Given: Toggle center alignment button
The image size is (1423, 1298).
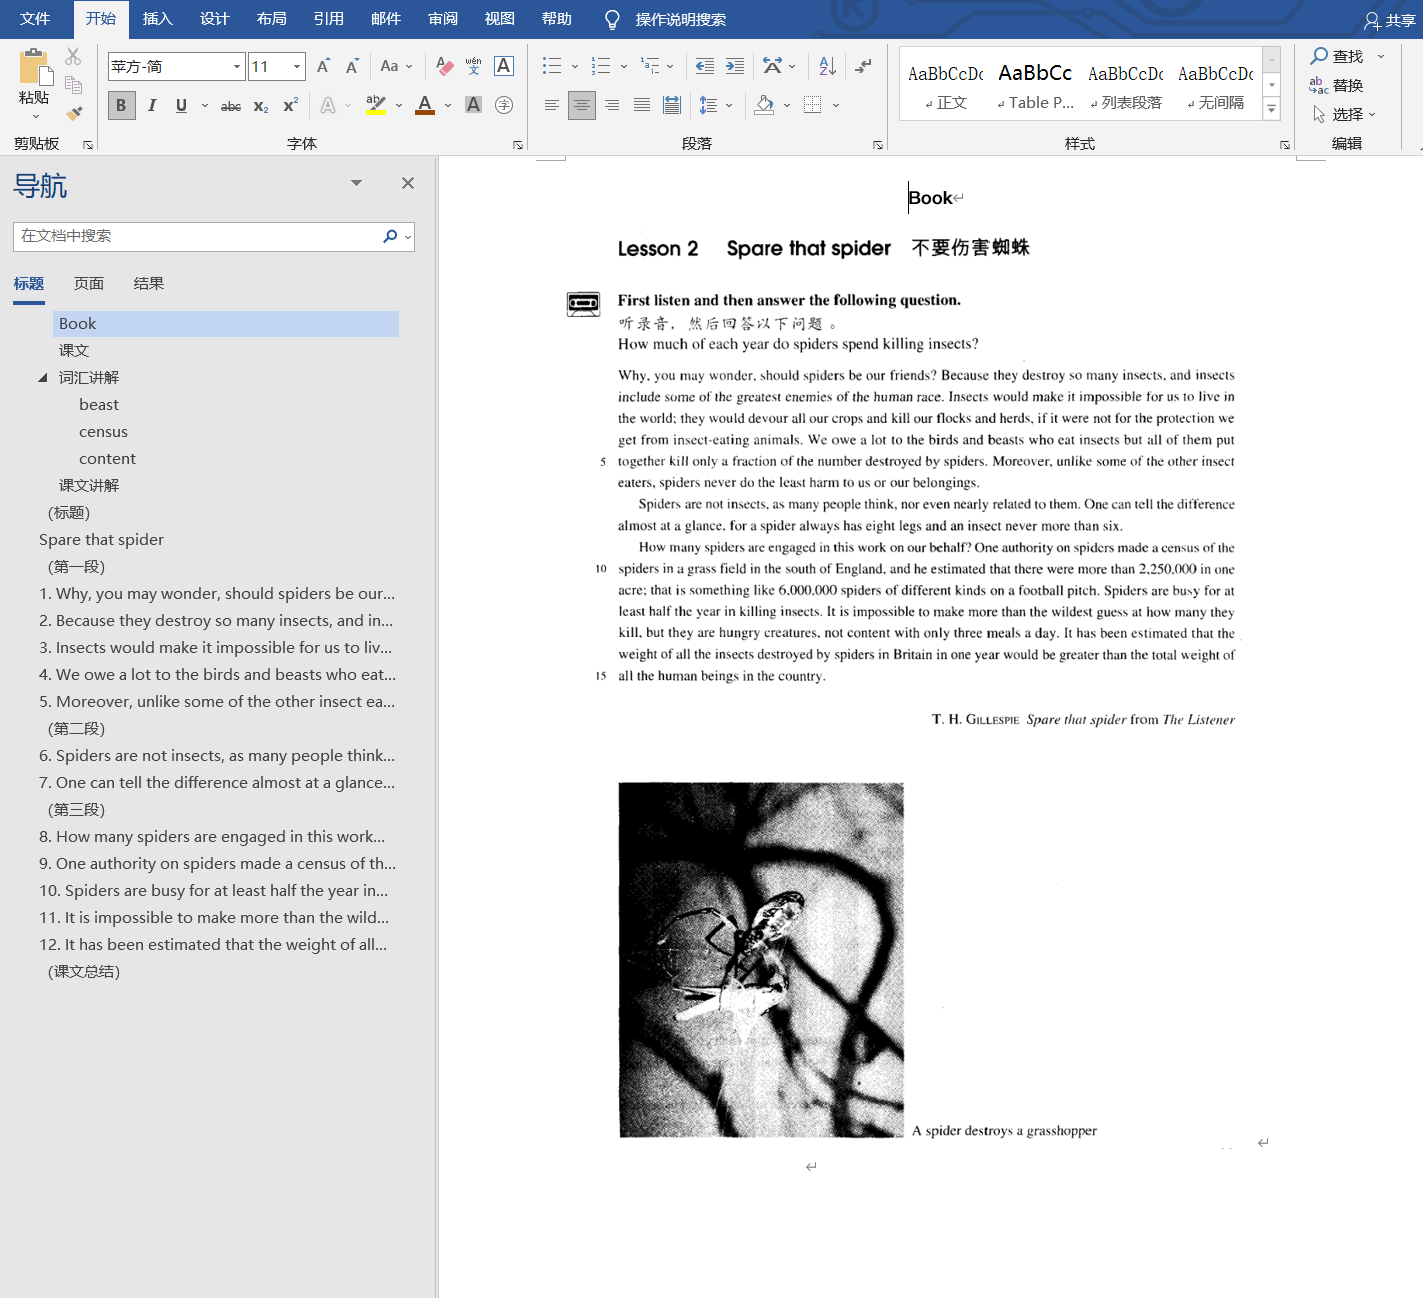Looking at the screenshot, I should coord(581,105).
